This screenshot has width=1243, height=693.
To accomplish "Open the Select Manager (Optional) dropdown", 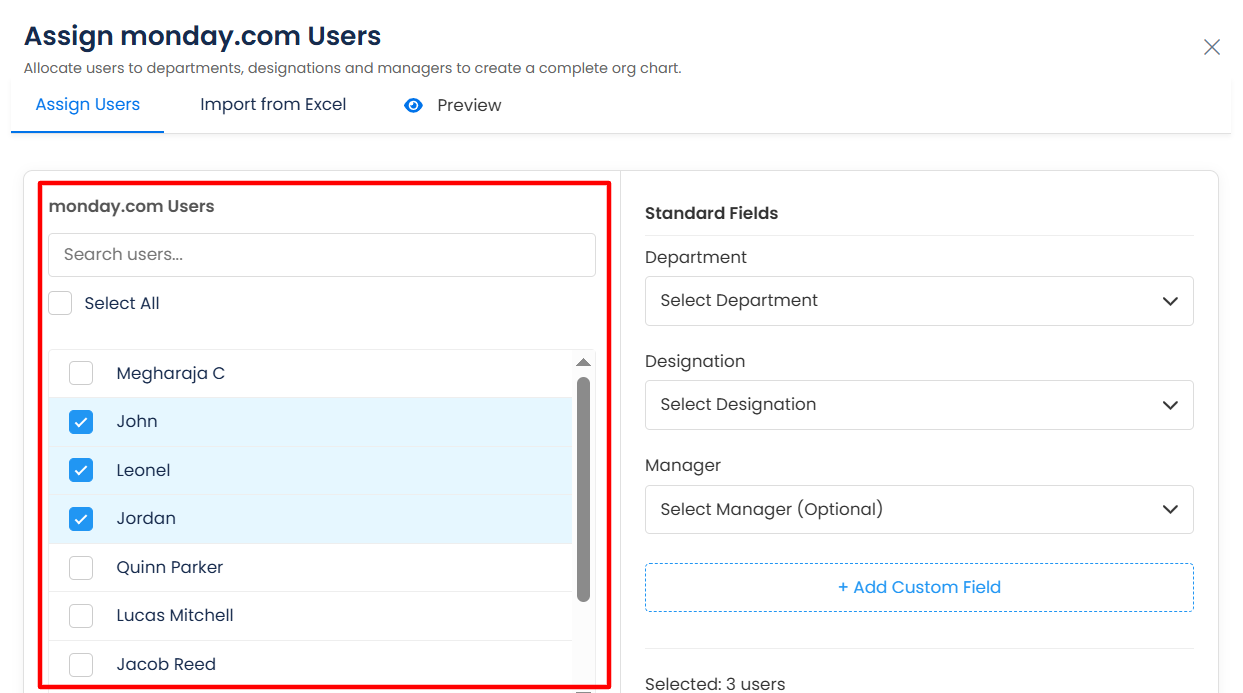I will 919,509.
